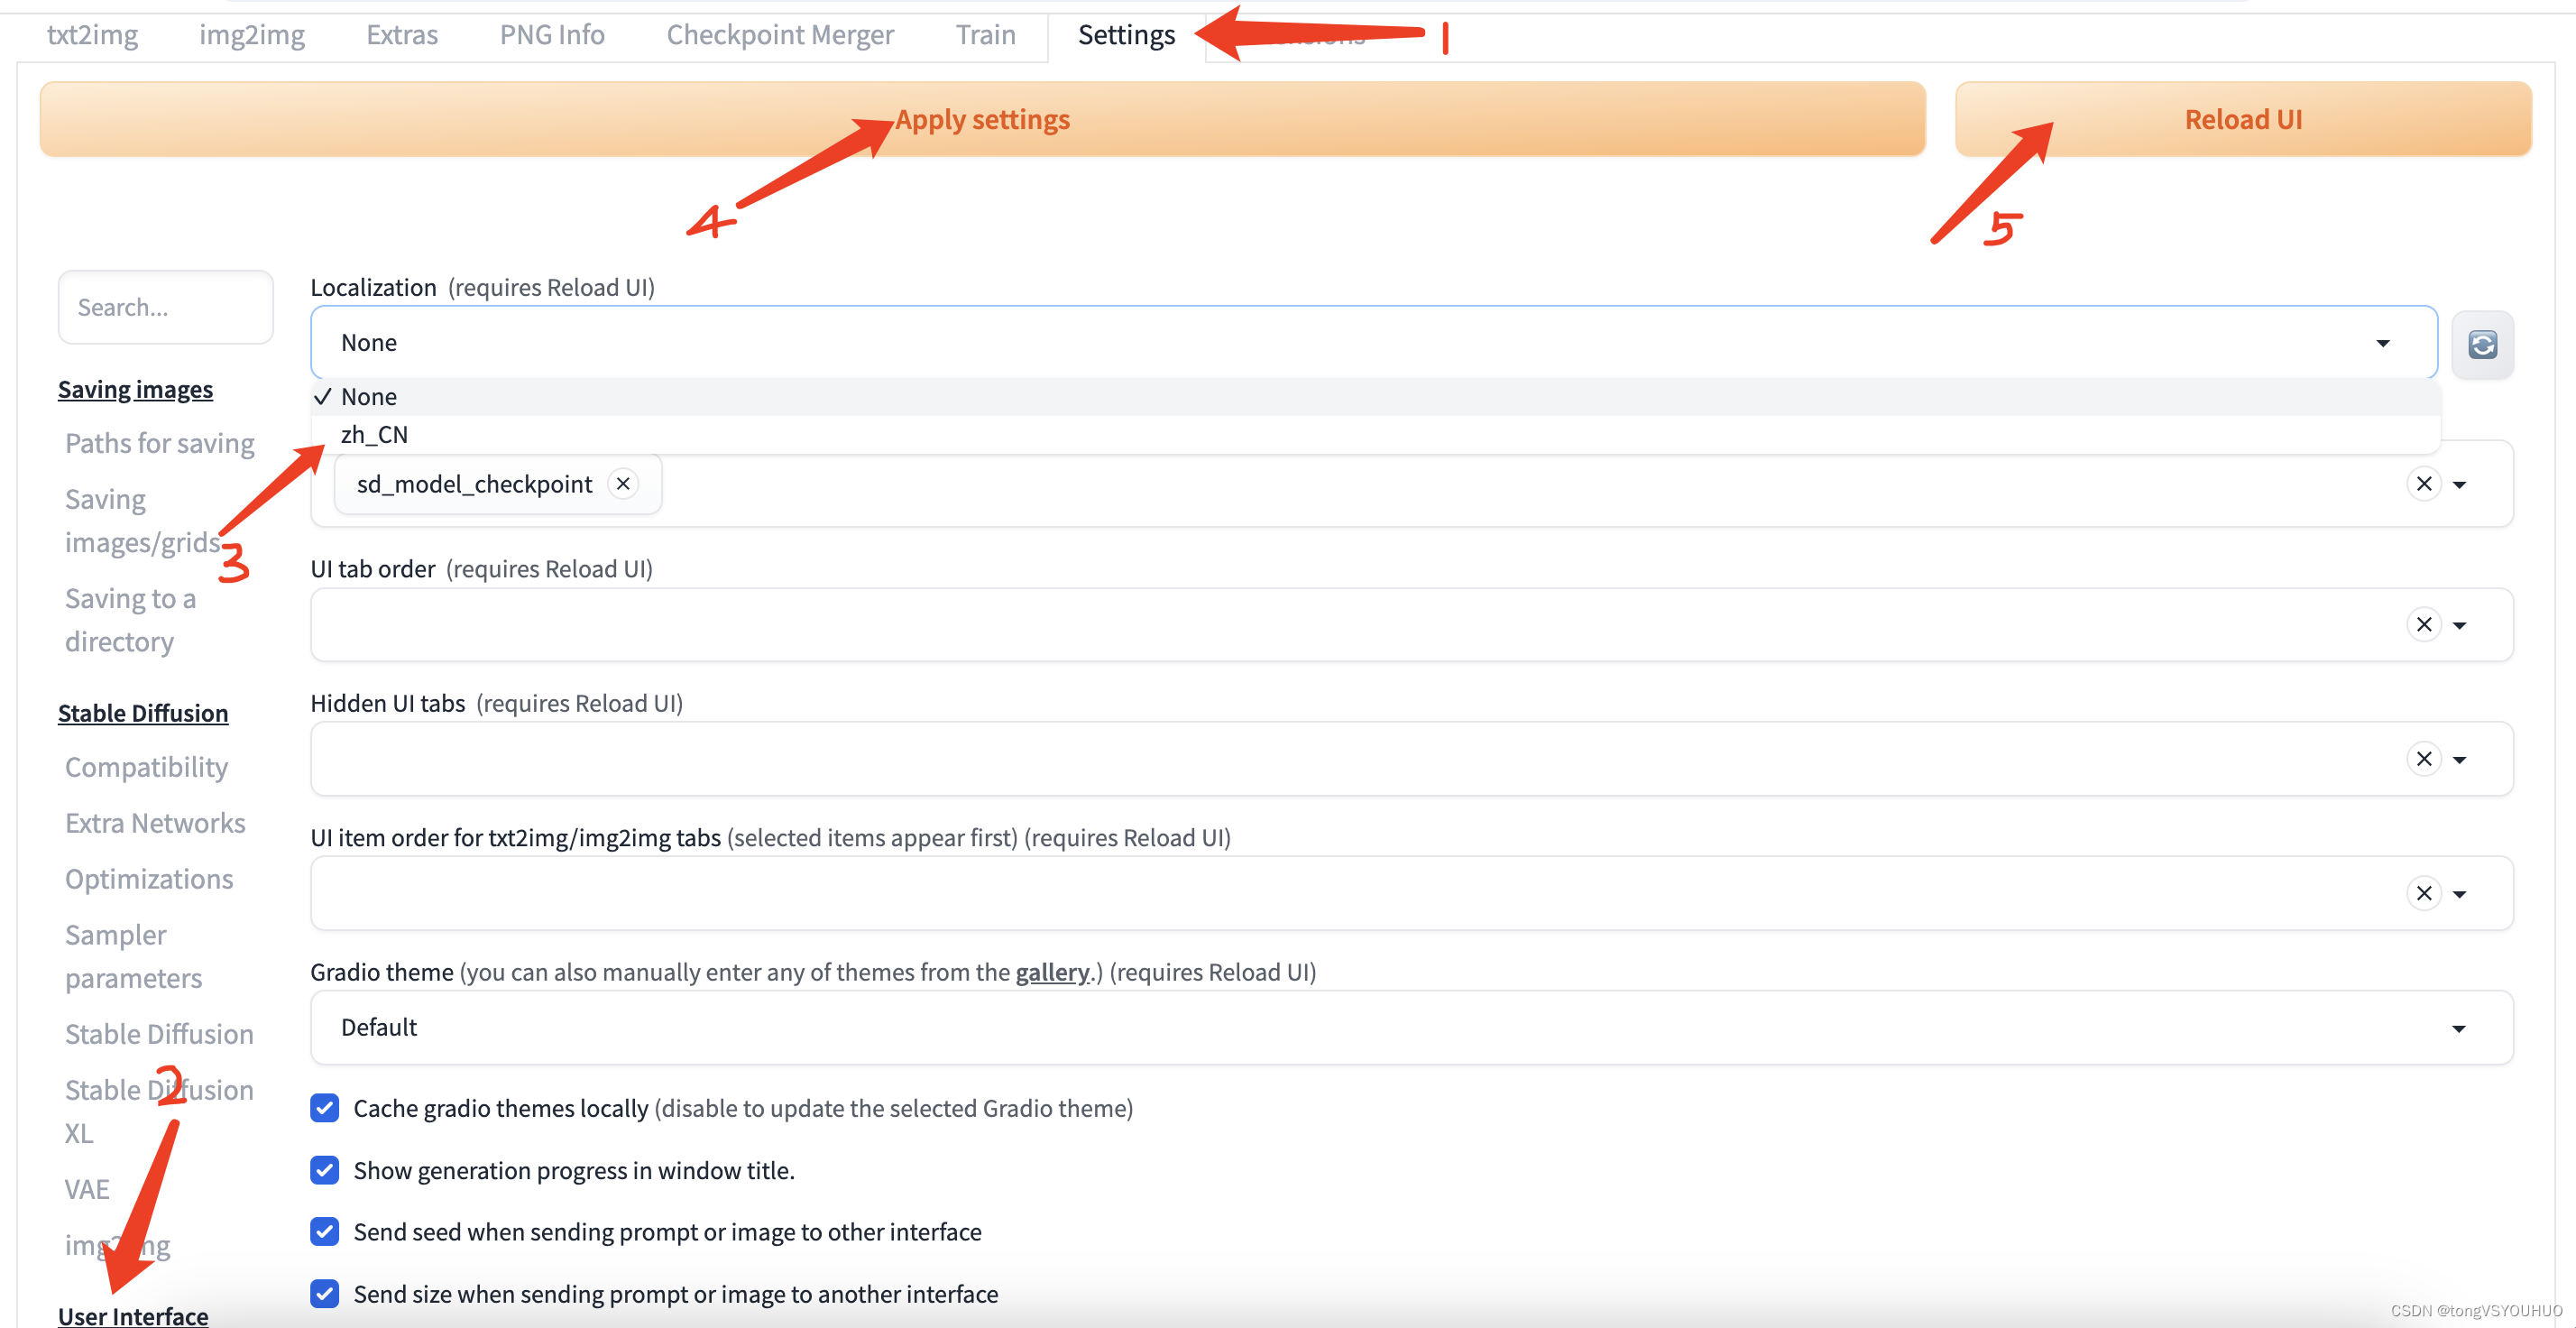Uncheck Cache gradio themes locally
2576x1328 pixels.
pyautogui.click(x=325, y=1108)
